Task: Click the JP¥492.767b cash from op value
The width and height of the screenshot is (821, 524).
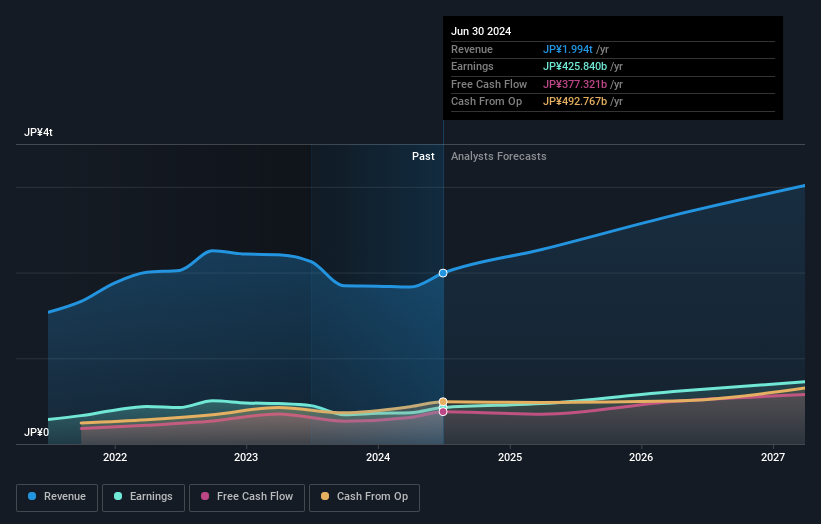Action: [x=575, y=102]
